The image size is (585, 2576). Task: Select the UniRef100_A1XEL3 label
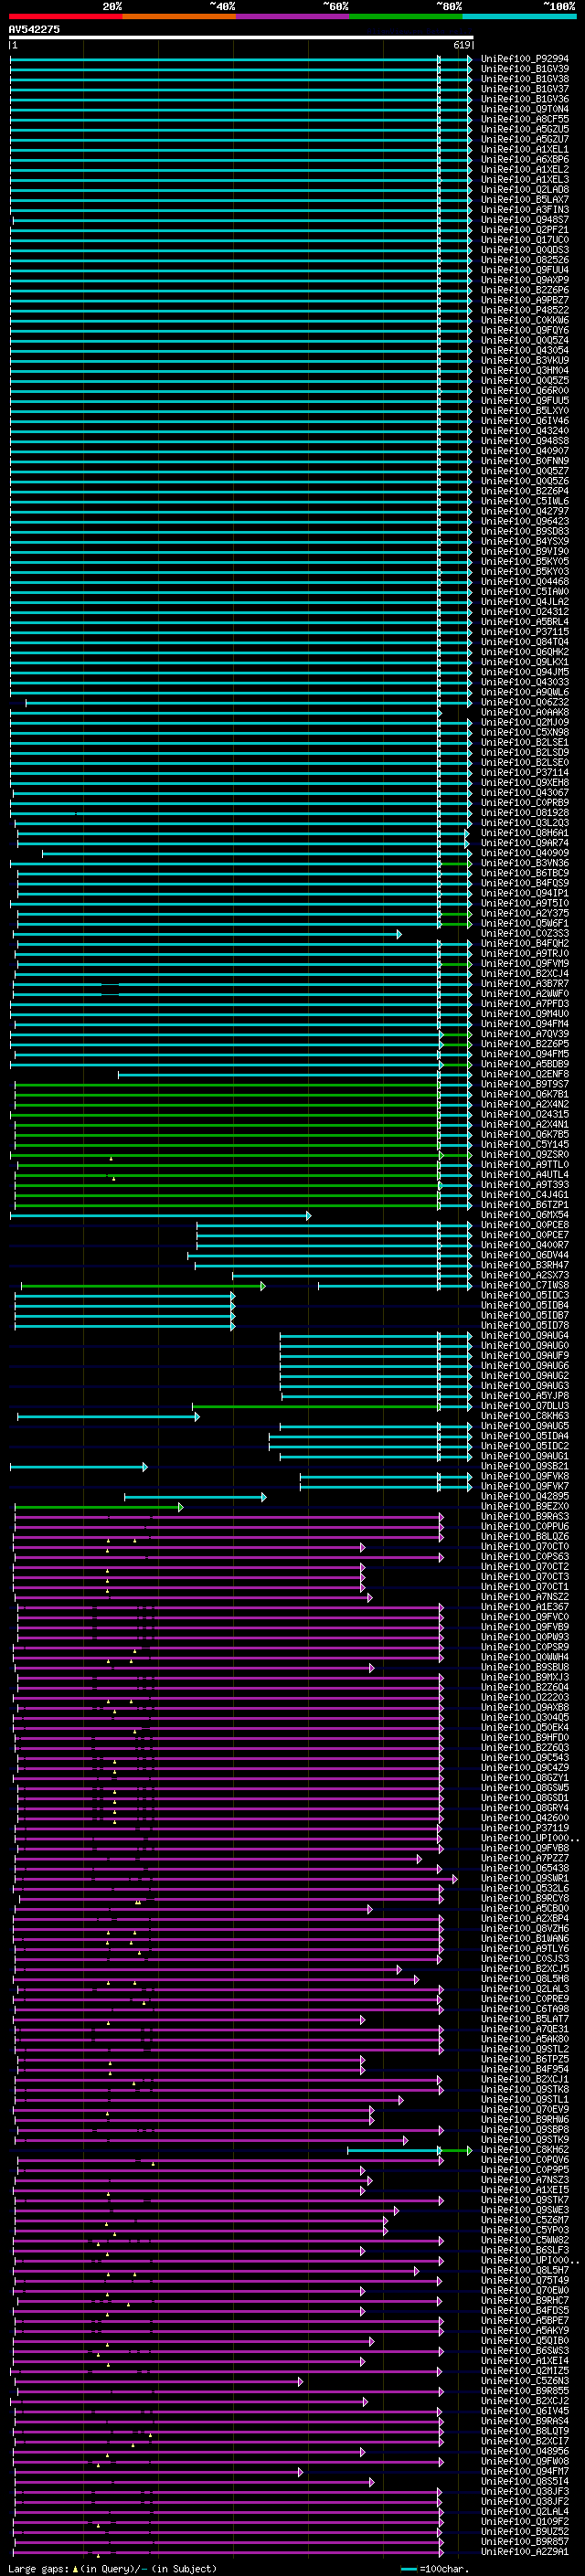pyautogui.click(x=525, y=179)
